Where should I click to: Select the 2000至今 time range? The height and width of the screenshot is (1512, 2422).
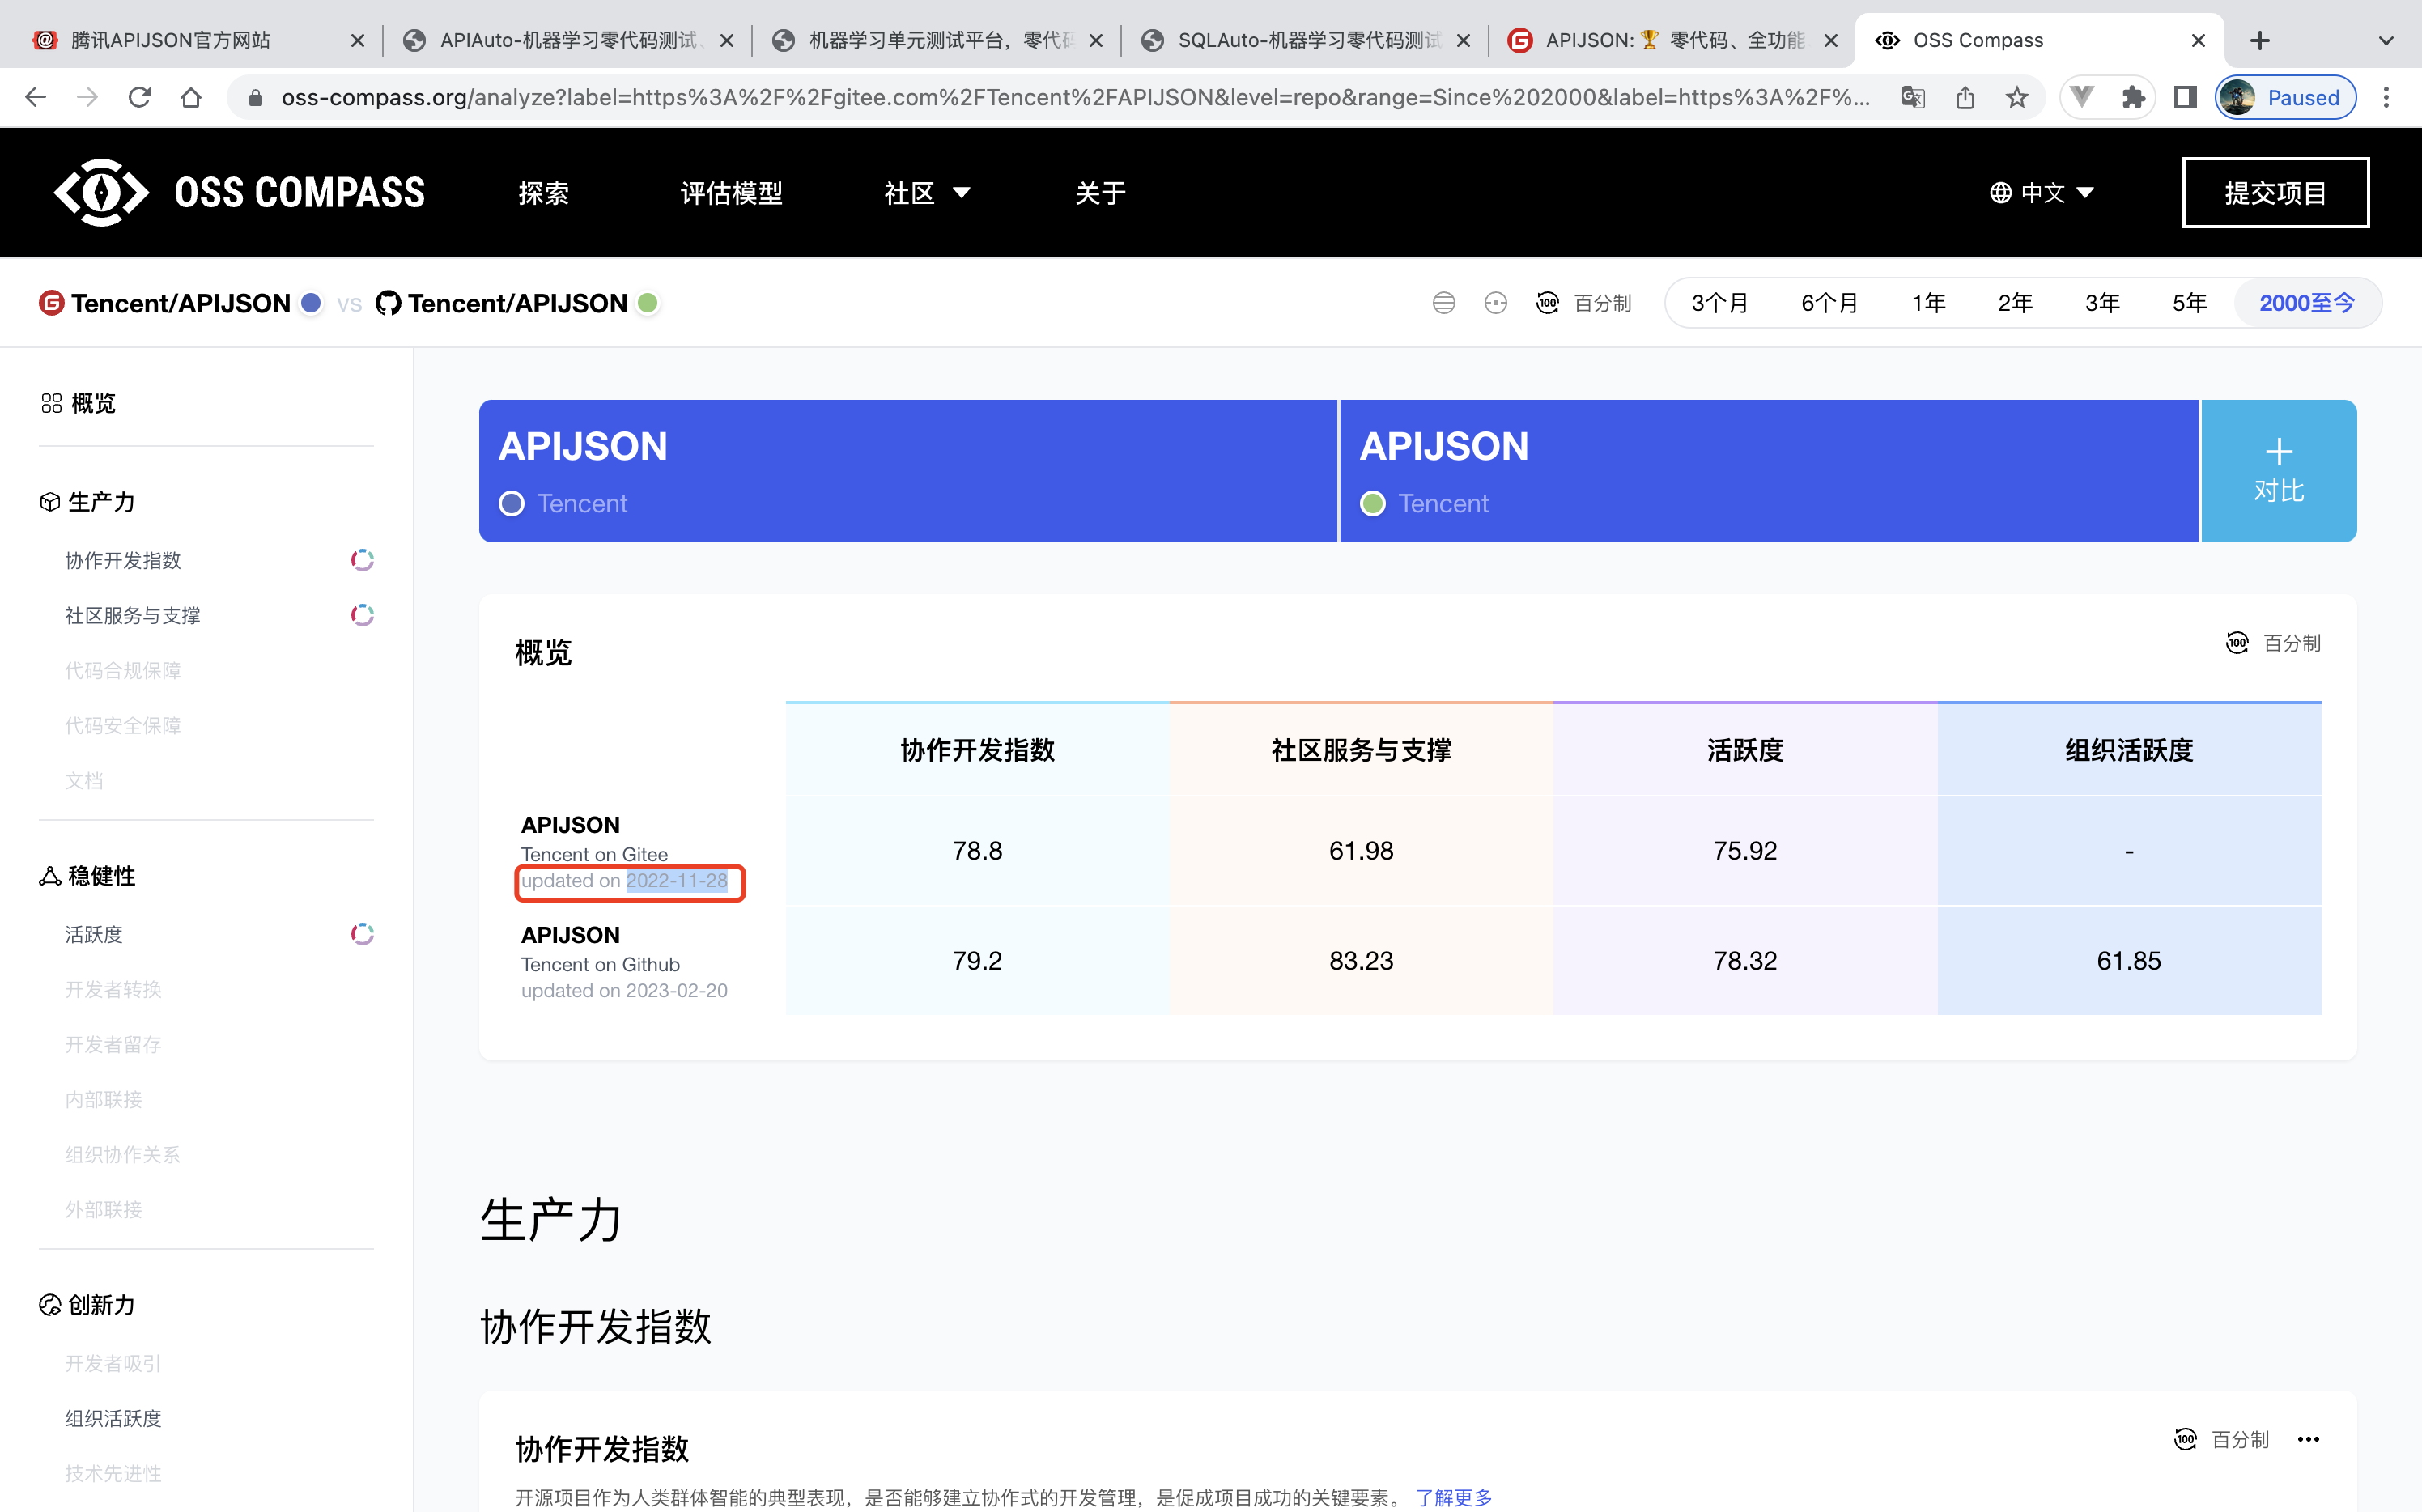(2307, 303)
